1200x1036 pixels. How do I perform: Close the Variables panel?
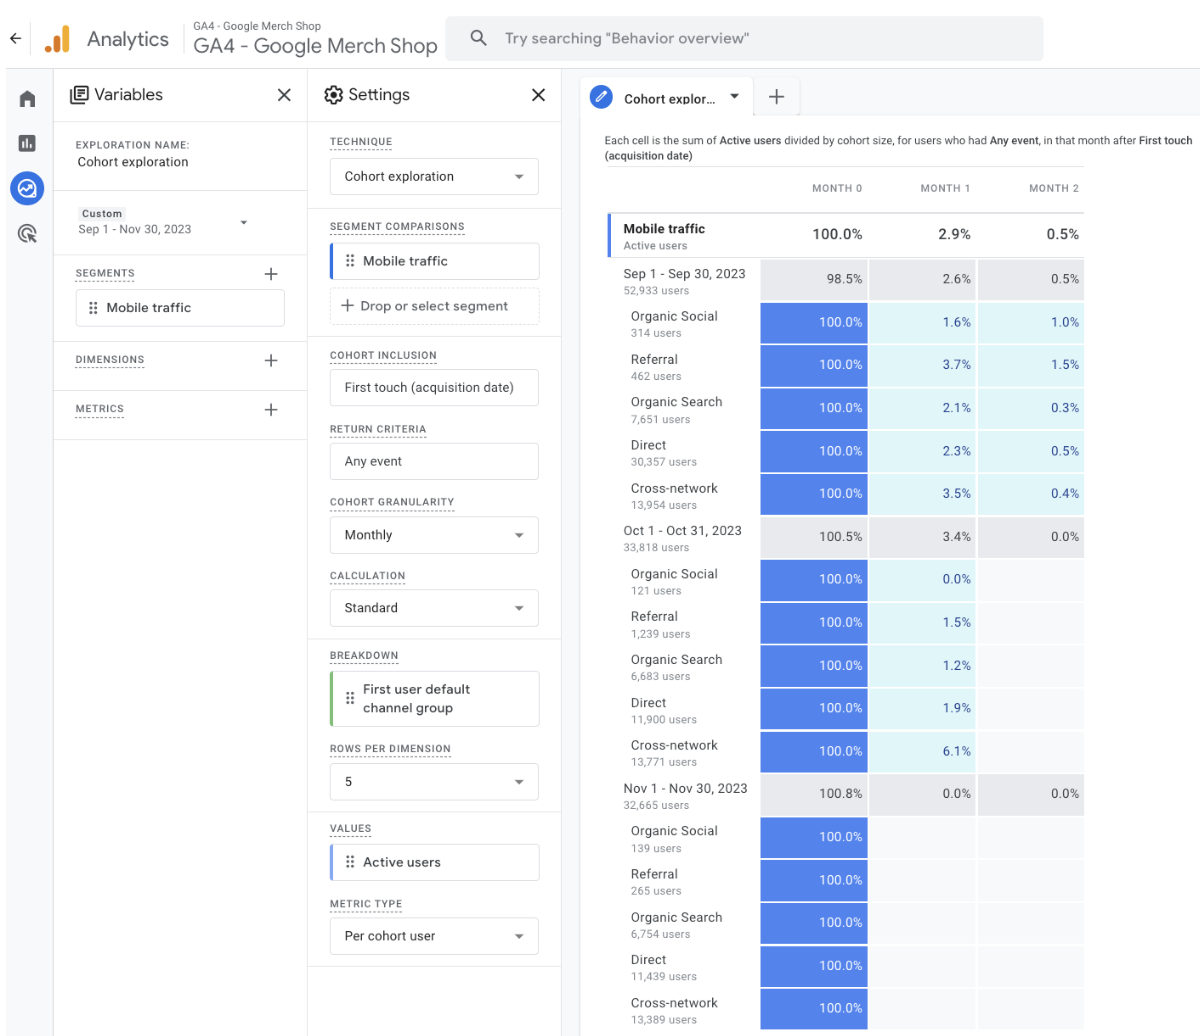pos(284,95)
